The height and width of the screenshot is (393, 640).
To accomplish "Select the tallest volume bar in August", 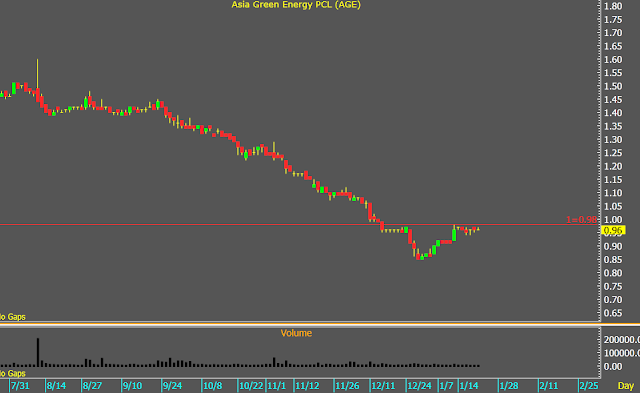I will click(x=38, y=352).
